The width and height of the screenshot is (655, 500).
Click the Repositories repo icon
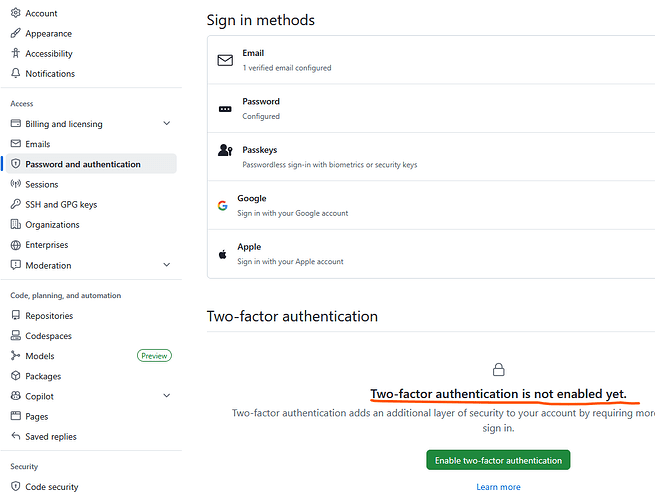(15, 315)
